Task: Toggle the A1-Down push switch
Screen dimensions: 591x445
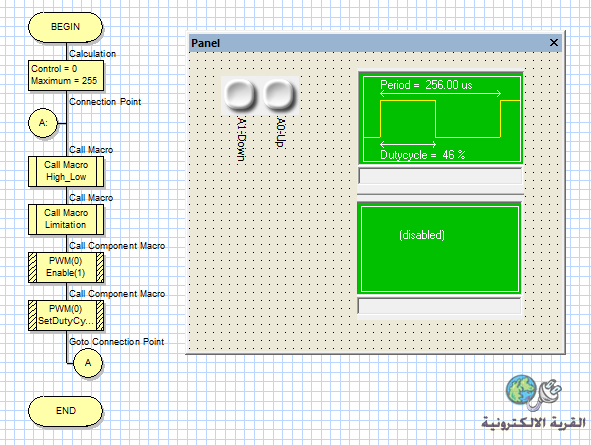Action: click(240, 95)
